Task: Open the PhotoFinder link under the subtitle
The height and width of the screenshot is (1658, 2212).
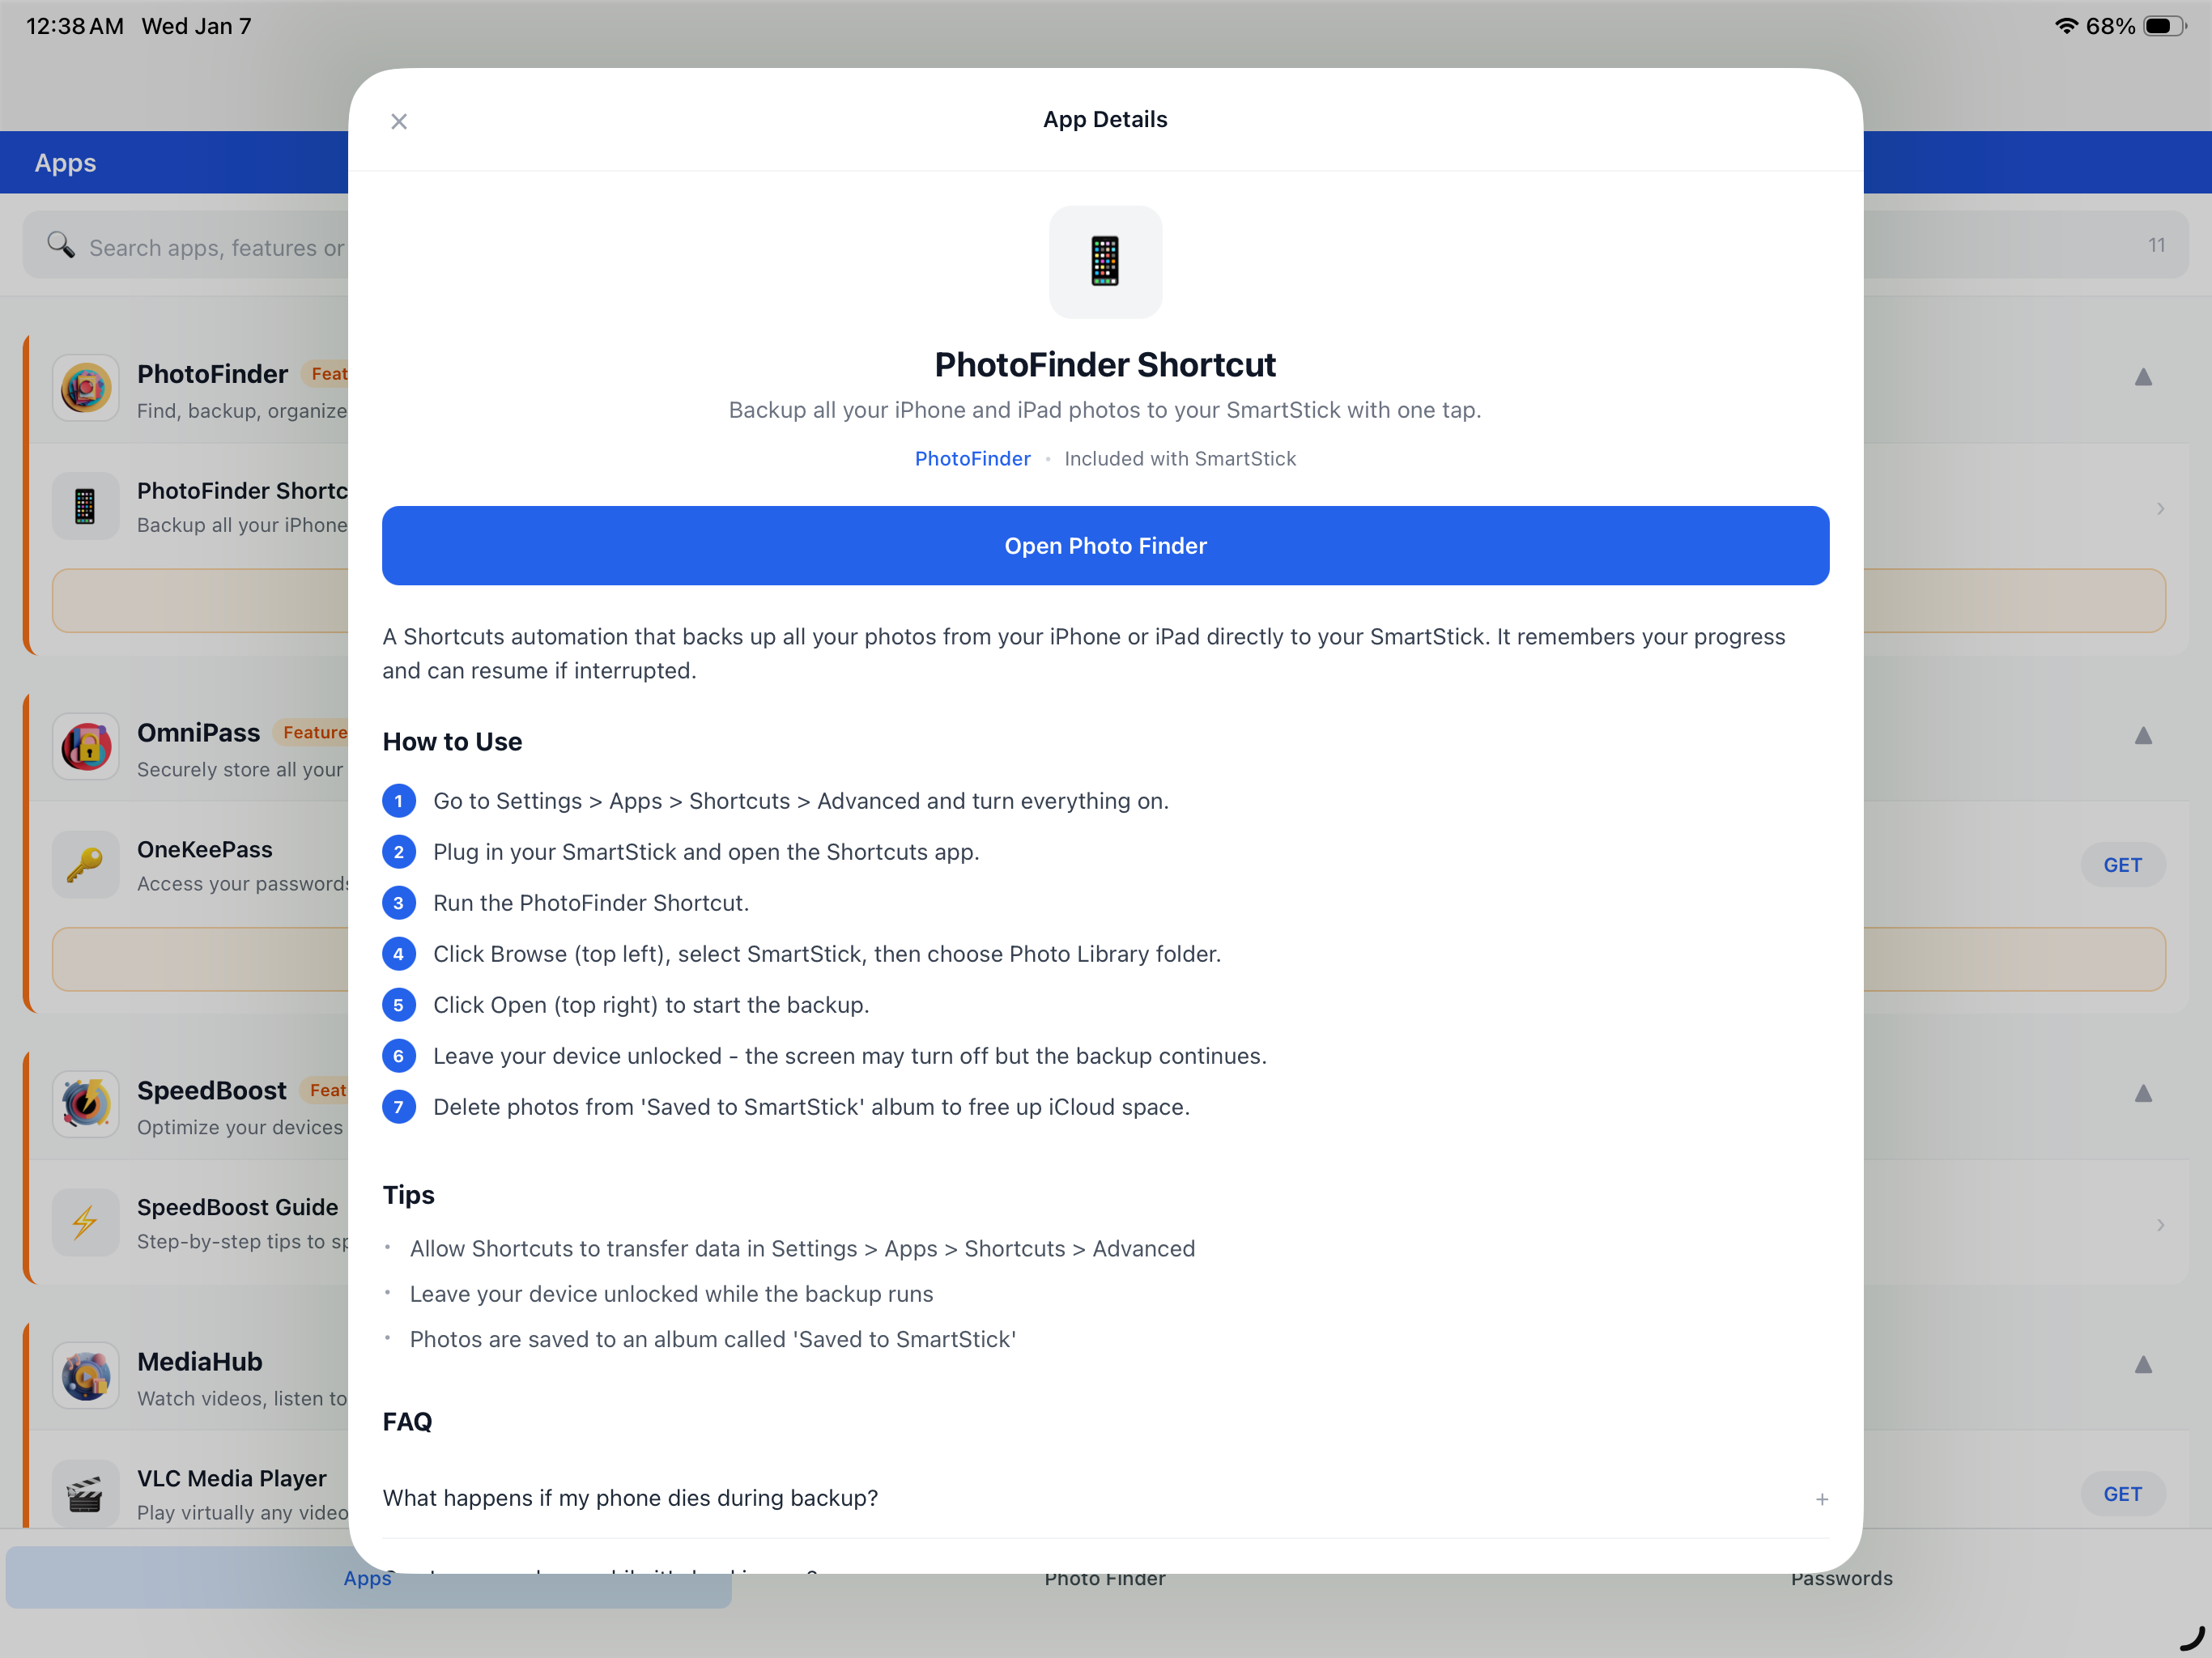Action: point(972,458)
